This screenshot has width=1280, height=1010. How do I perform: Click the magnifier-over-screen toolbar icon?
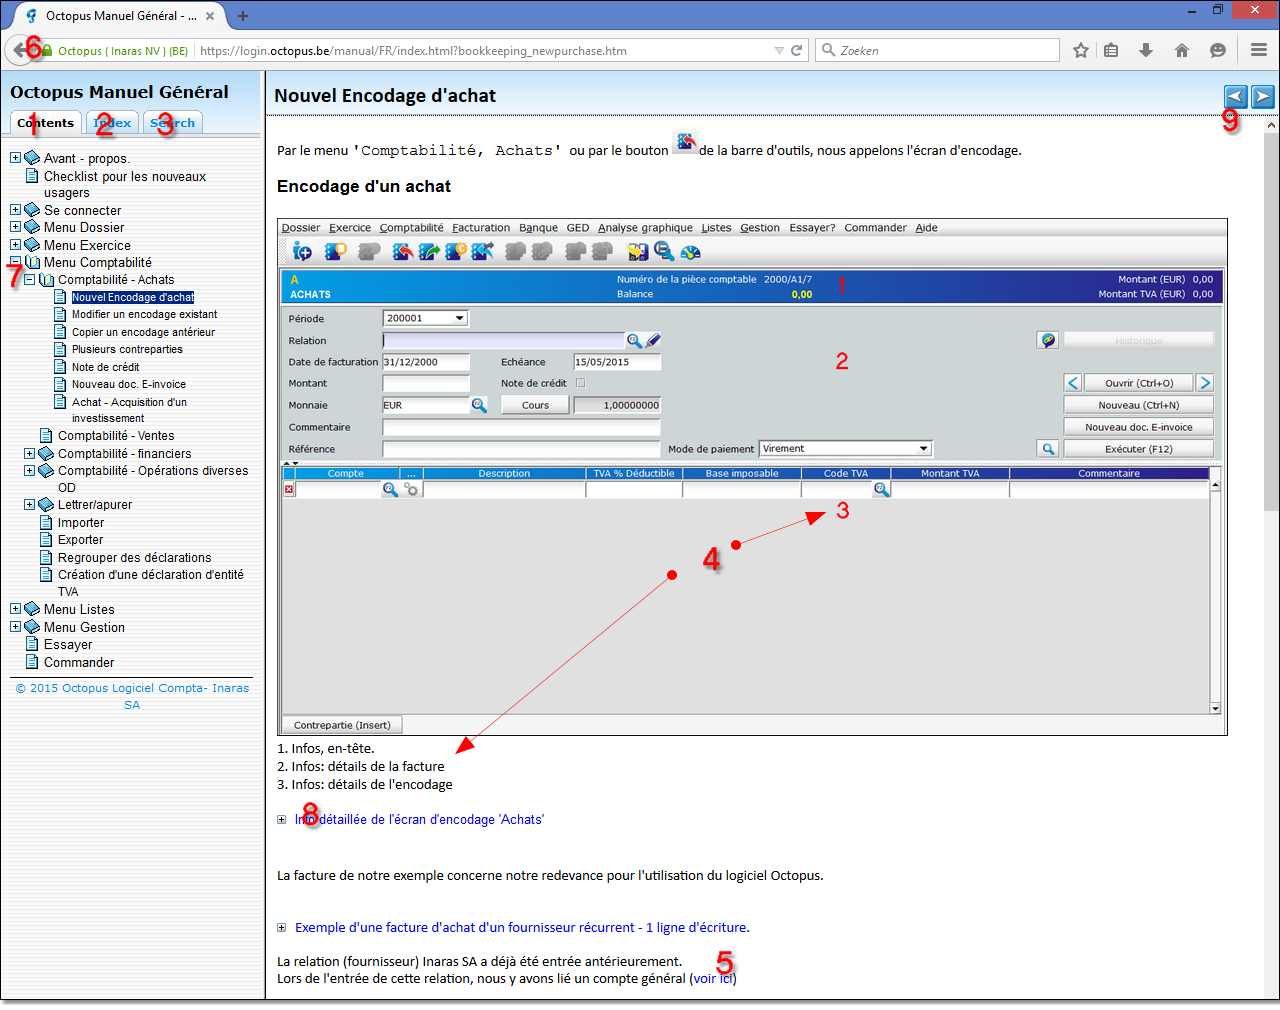pyautogui.click(x=664, y=251)
